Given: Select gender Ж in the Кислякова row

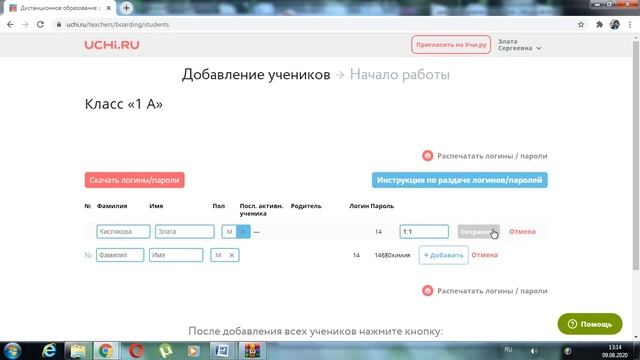Looking at the screenshot, I should point(243,232).
